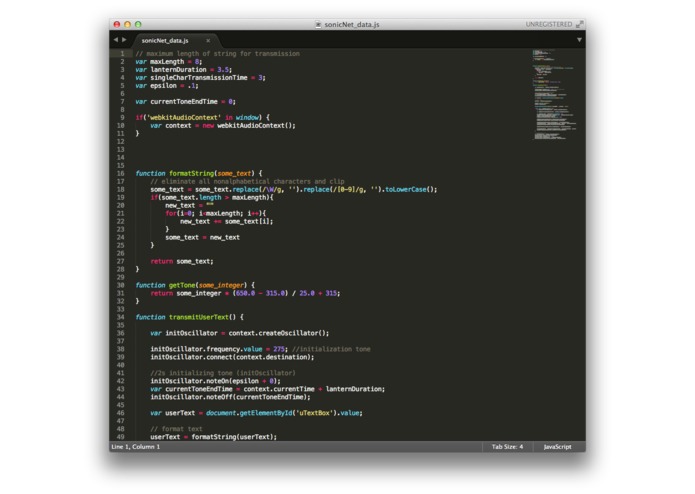The height and width of the screenshot is (494, 695).
Task: Click 'var singleCharTransmissionTime' text
Action: pos(191,78)
